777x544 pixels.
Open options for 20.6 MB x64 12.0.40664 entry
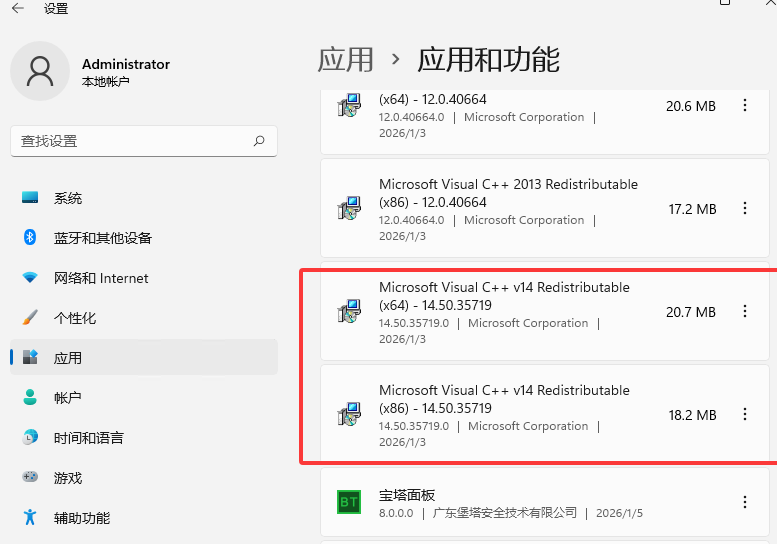pyautogui.click(x=745, y=106)
